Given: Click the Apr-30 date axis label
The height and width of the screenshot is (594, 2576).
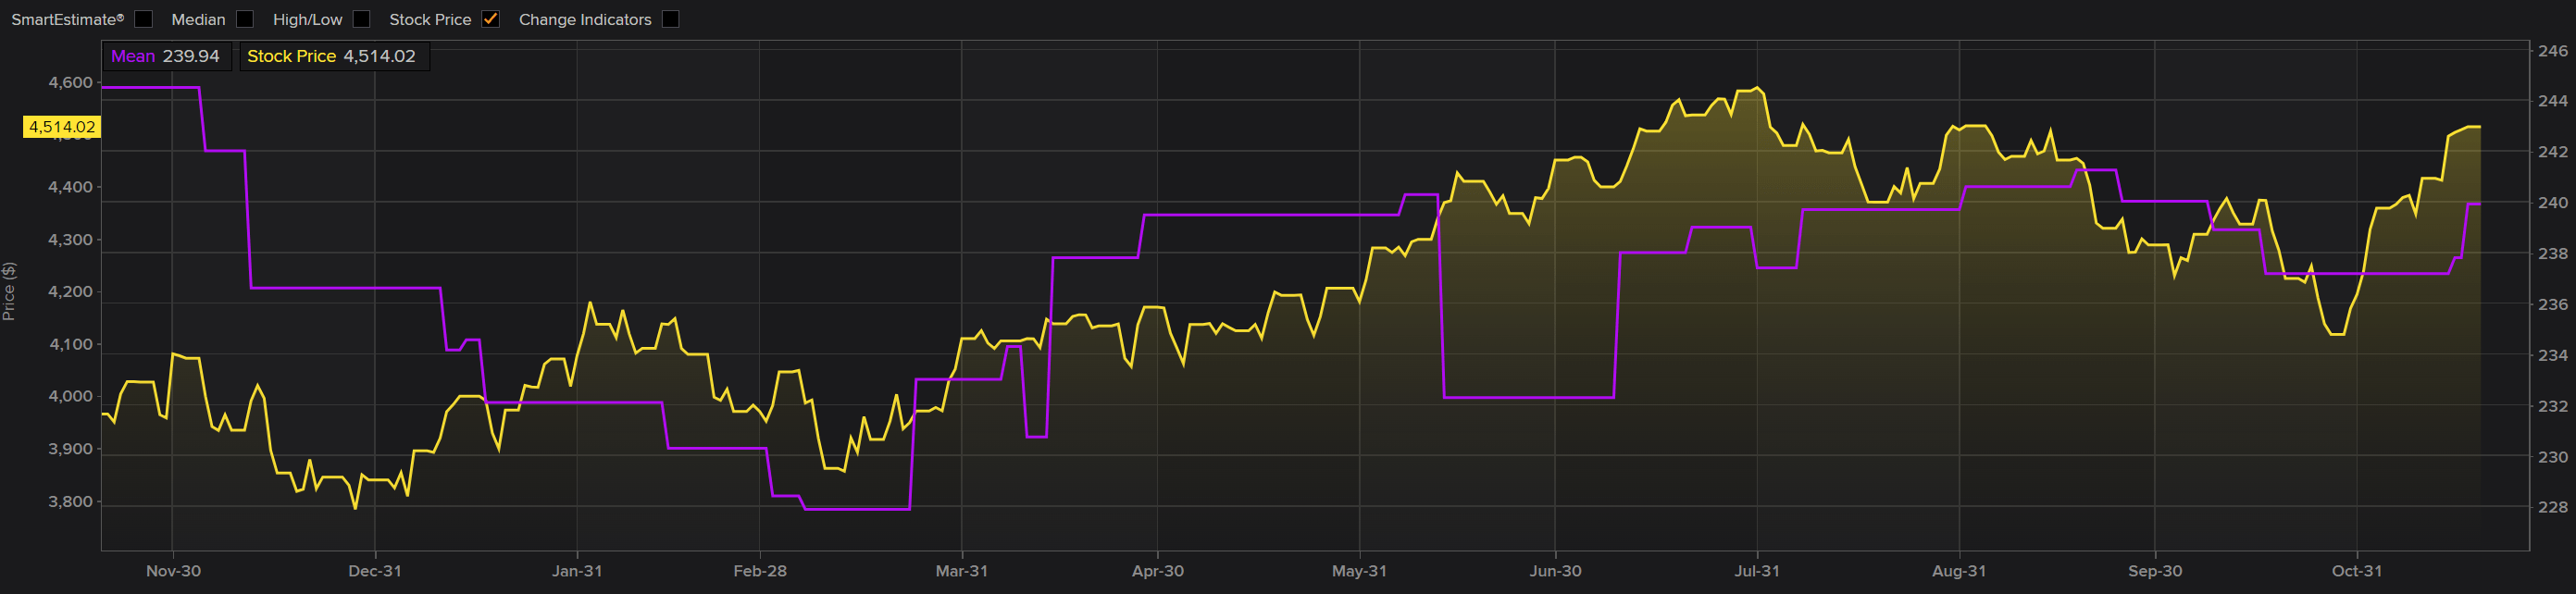Looking at the screenshot, I should [x=1158, y=571].
